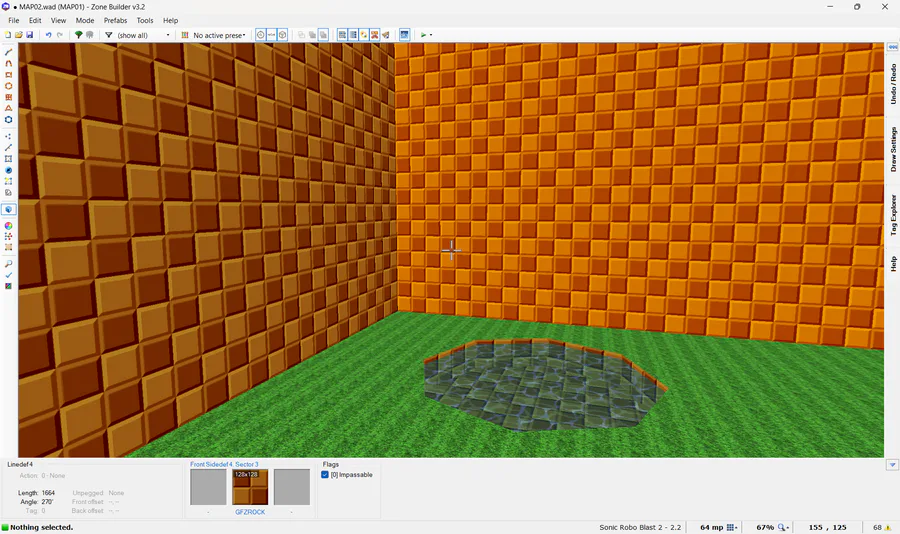The width and height of the screenshot is (900, 534).
Task: Open the Draw Settings side panel
Action: (893, 149)
